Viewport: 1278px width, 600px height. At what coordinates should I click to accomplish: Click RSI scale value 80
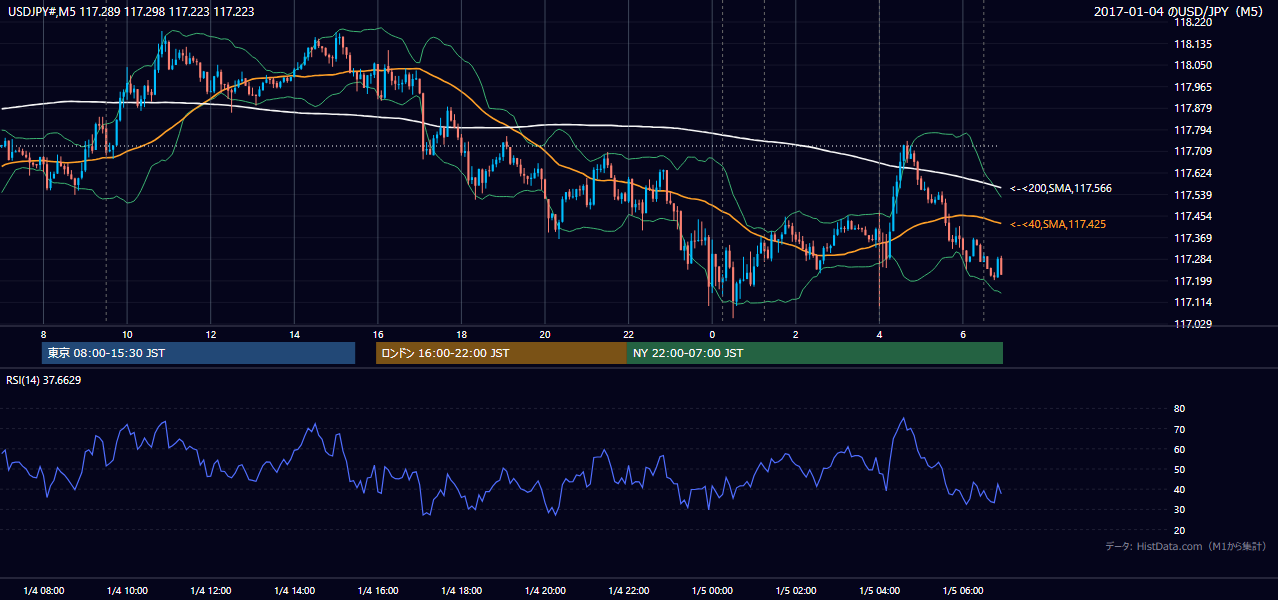(x=1180, y=409)
